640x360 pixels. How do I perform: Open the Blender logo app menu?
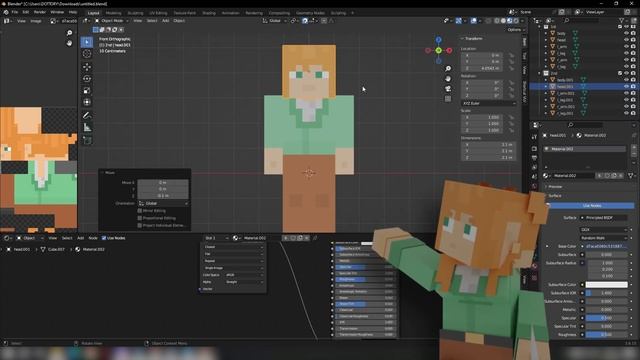[6, 12]
